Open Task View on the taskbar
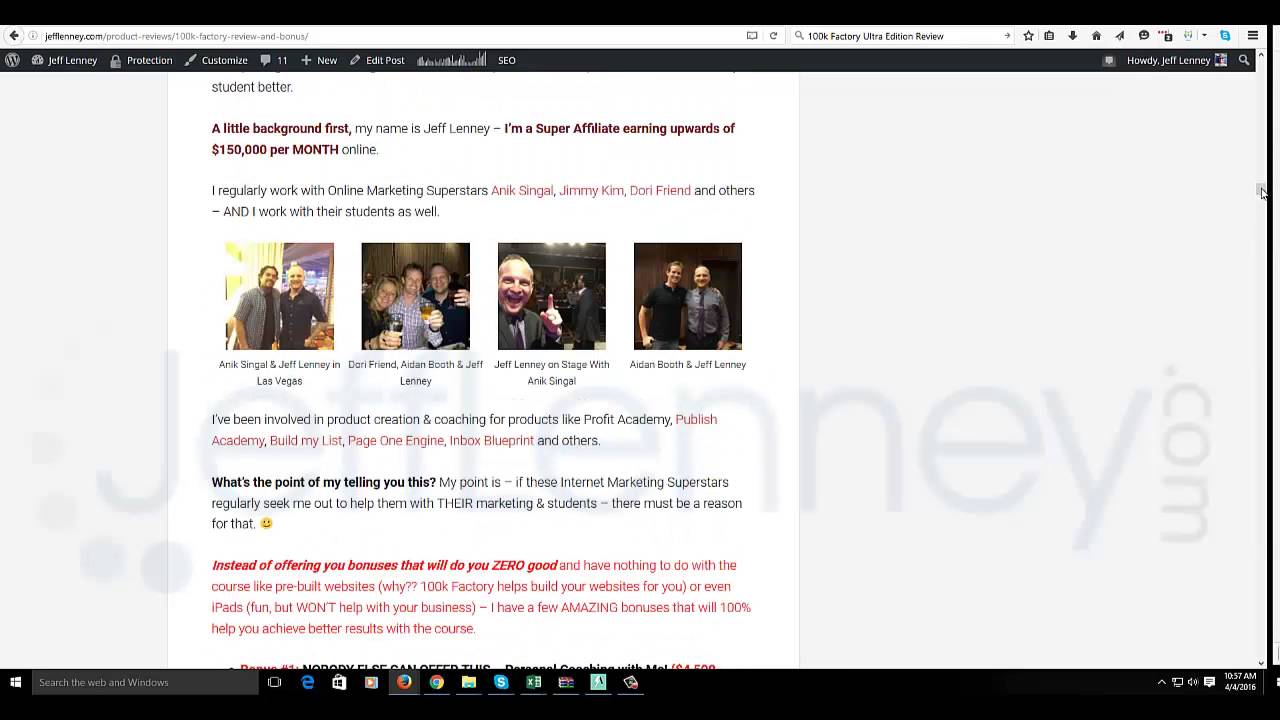 tap(274, 682)
